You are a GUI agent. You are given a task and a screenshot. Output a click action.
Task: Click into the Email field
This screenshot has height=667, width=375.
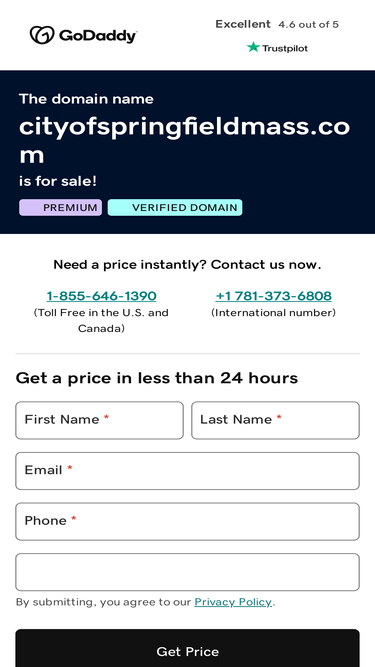click(188, 471)
